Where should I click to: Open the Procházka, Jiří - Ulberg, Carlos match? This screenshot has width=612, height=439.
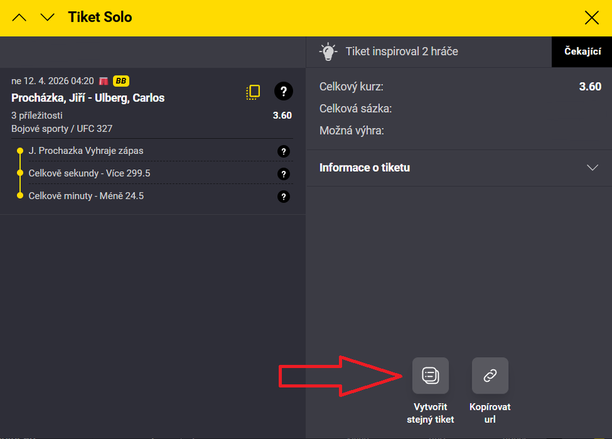[x=88, y=98]
